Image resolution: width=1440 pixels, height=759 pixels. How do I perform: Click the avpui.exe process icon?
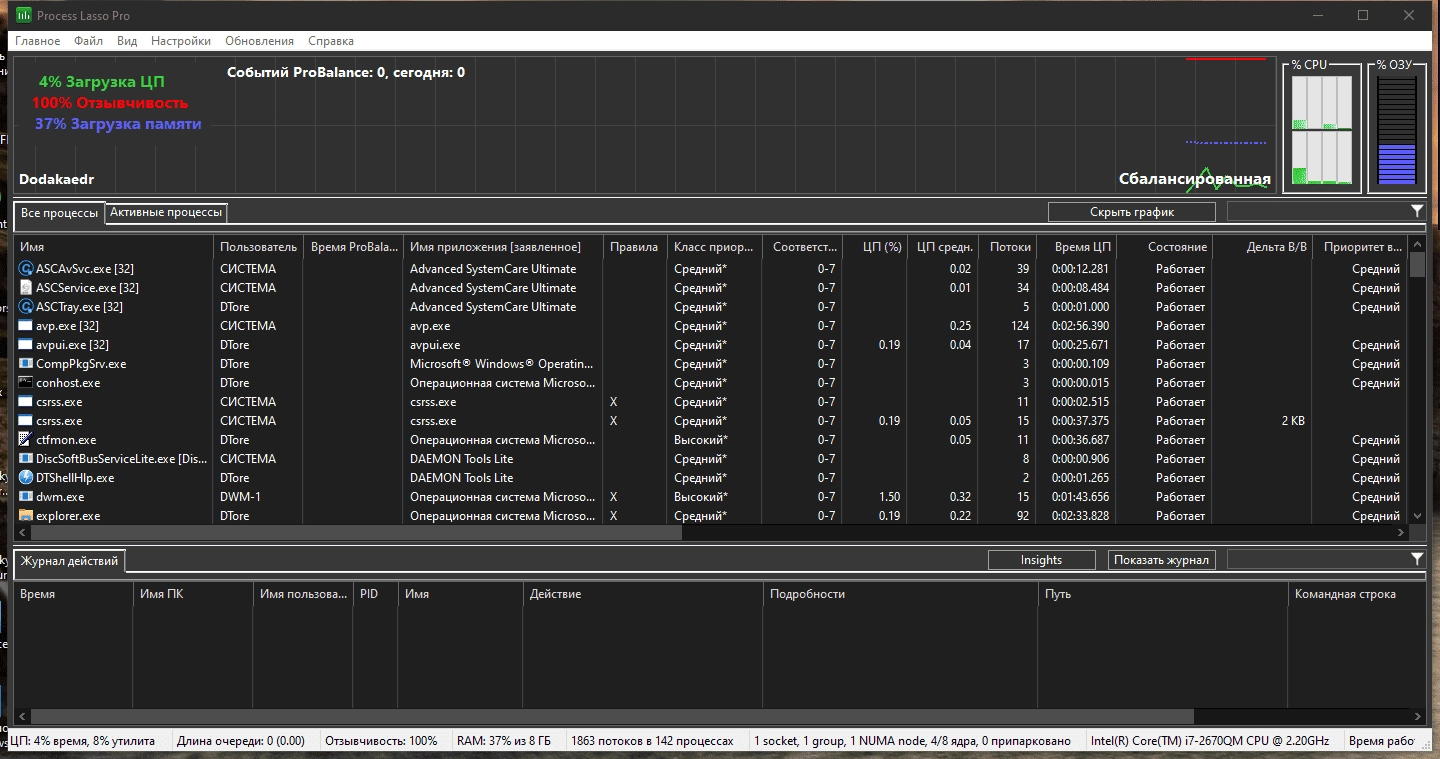[26, 345]
